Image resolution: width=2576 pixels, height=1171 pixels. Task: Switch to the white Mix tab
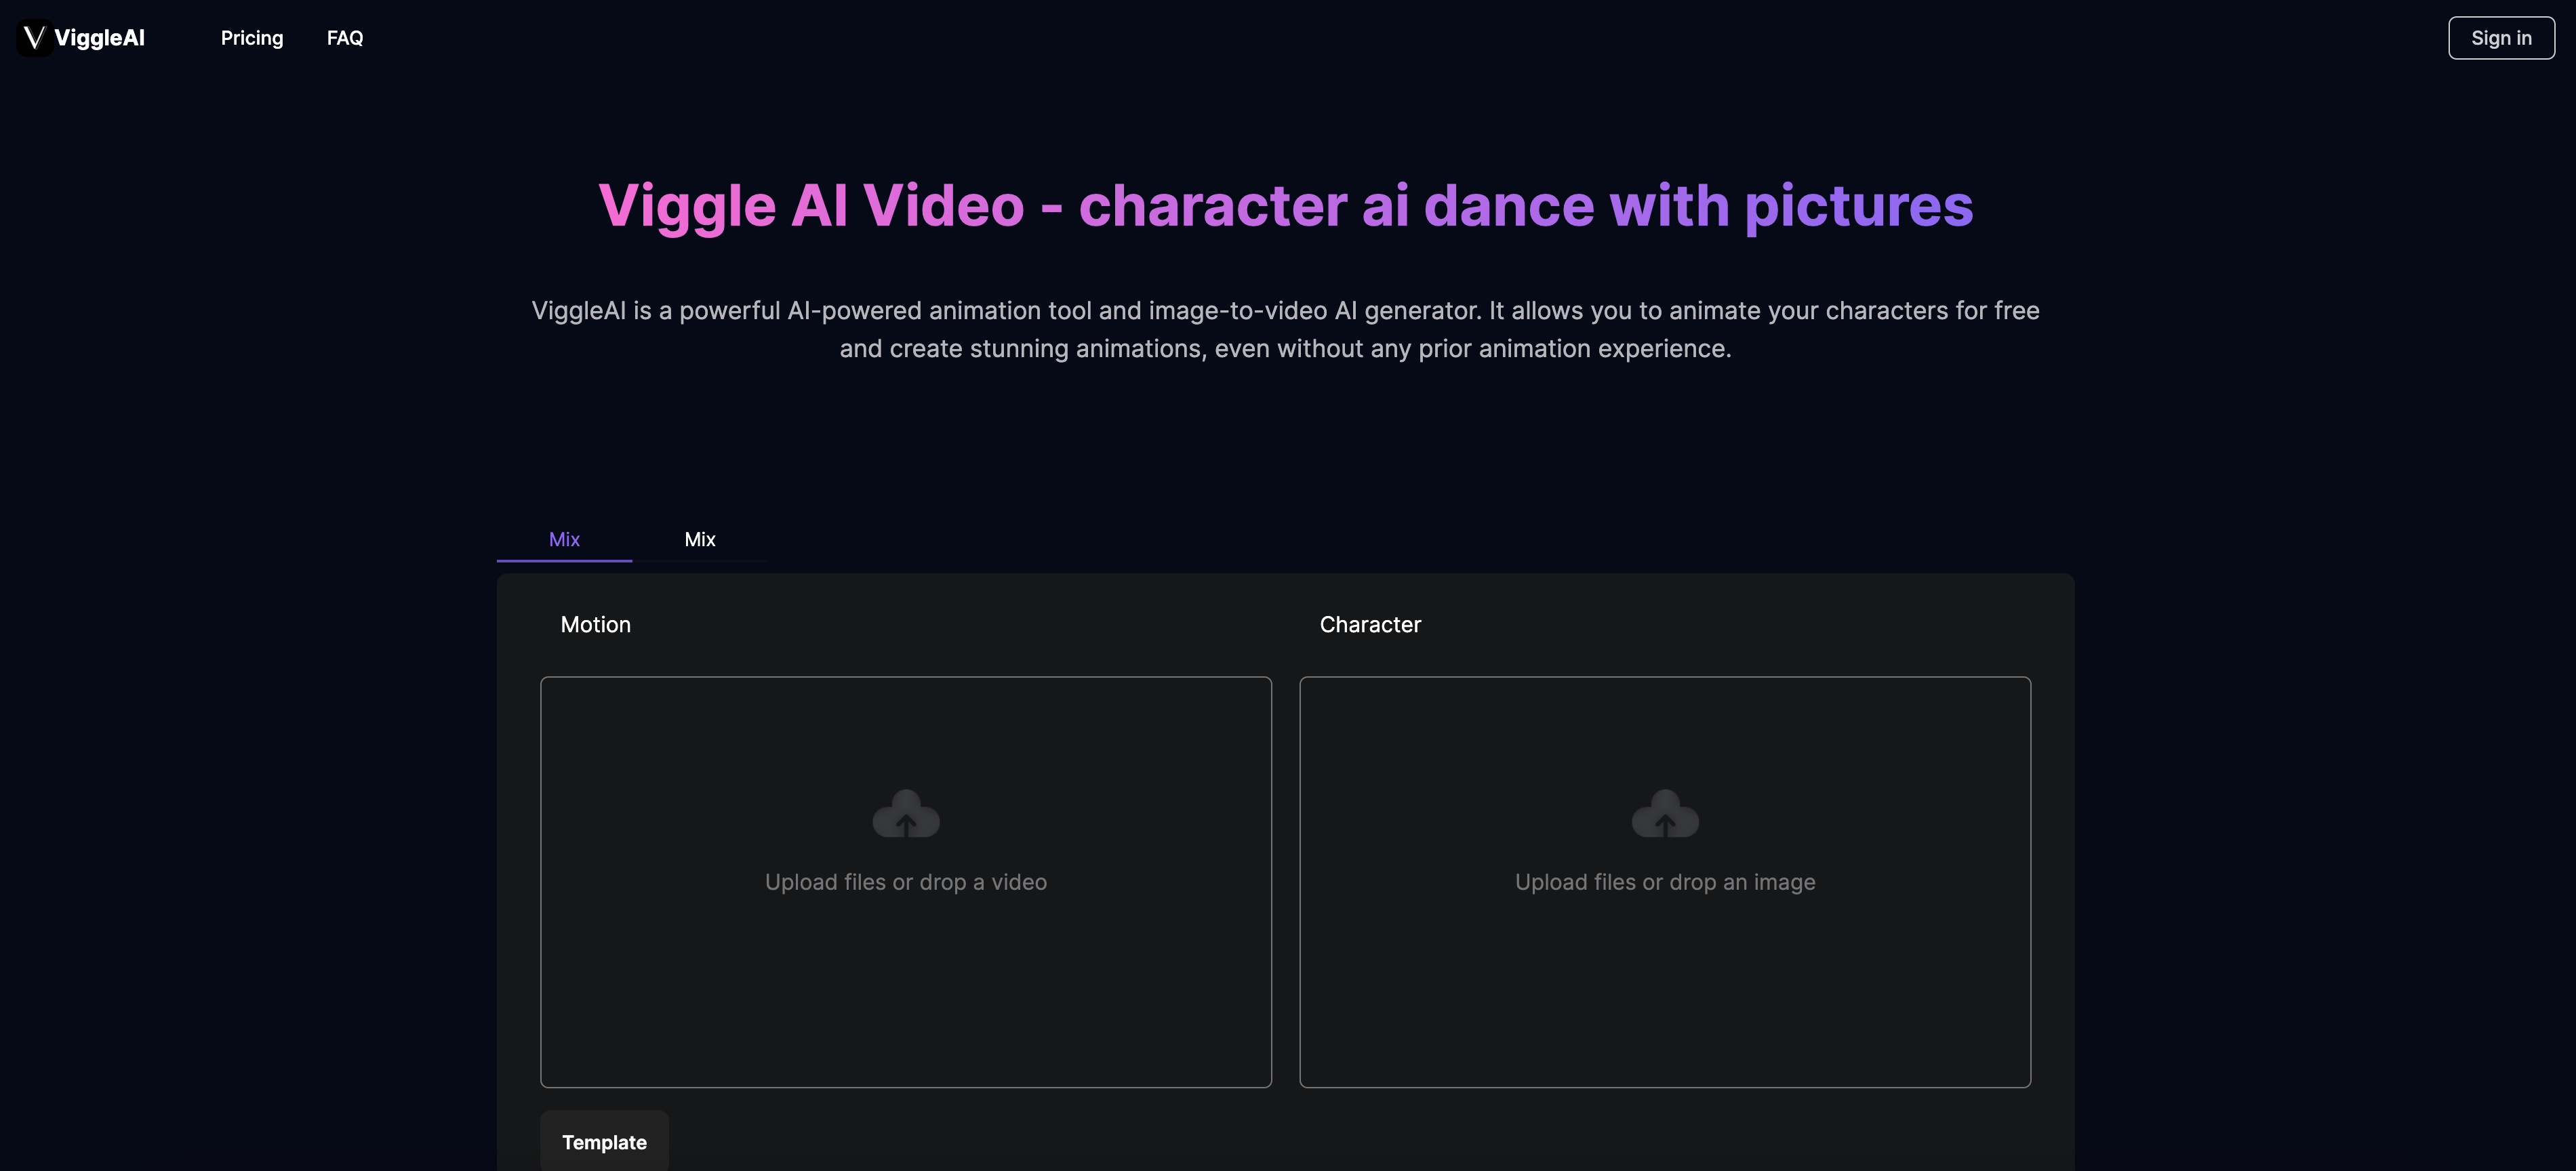coord(699,539)
